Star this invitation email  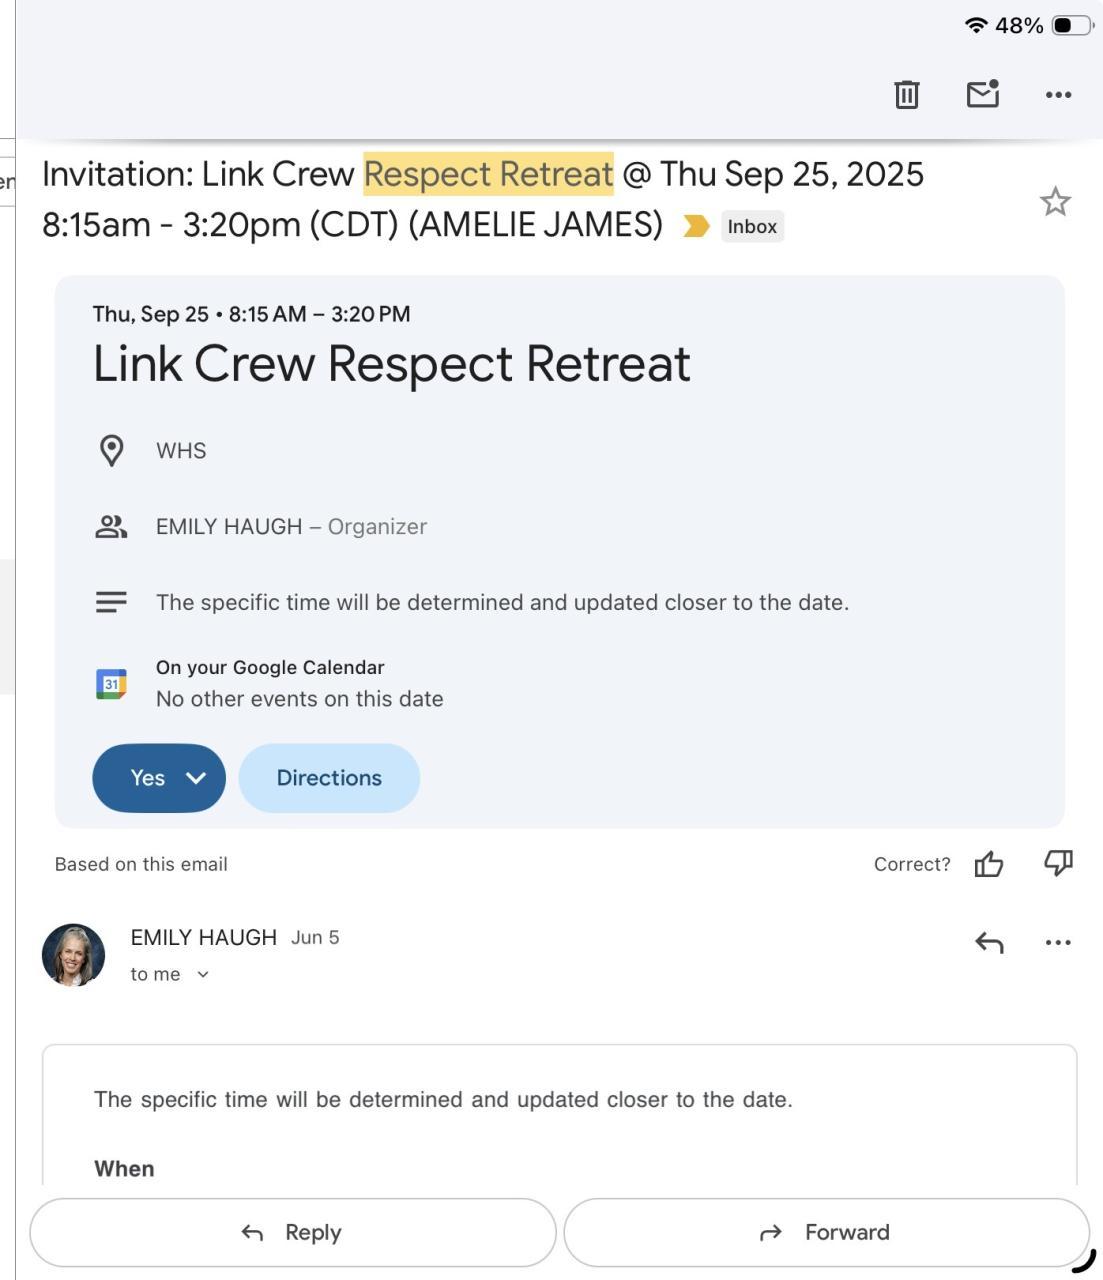1055,202
